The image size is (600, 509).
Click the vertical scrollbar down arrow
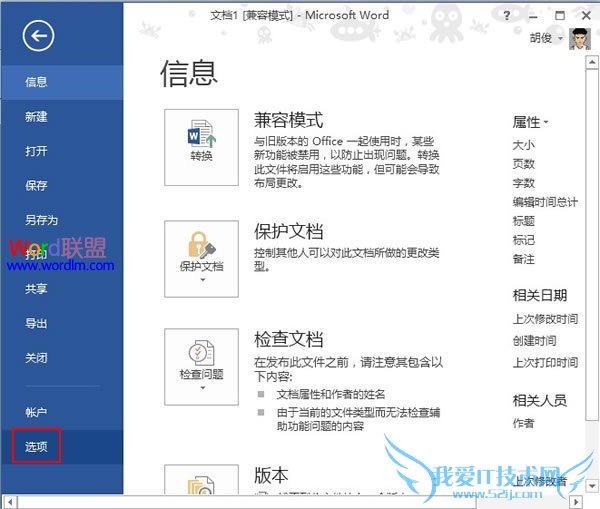coord(592,486)
